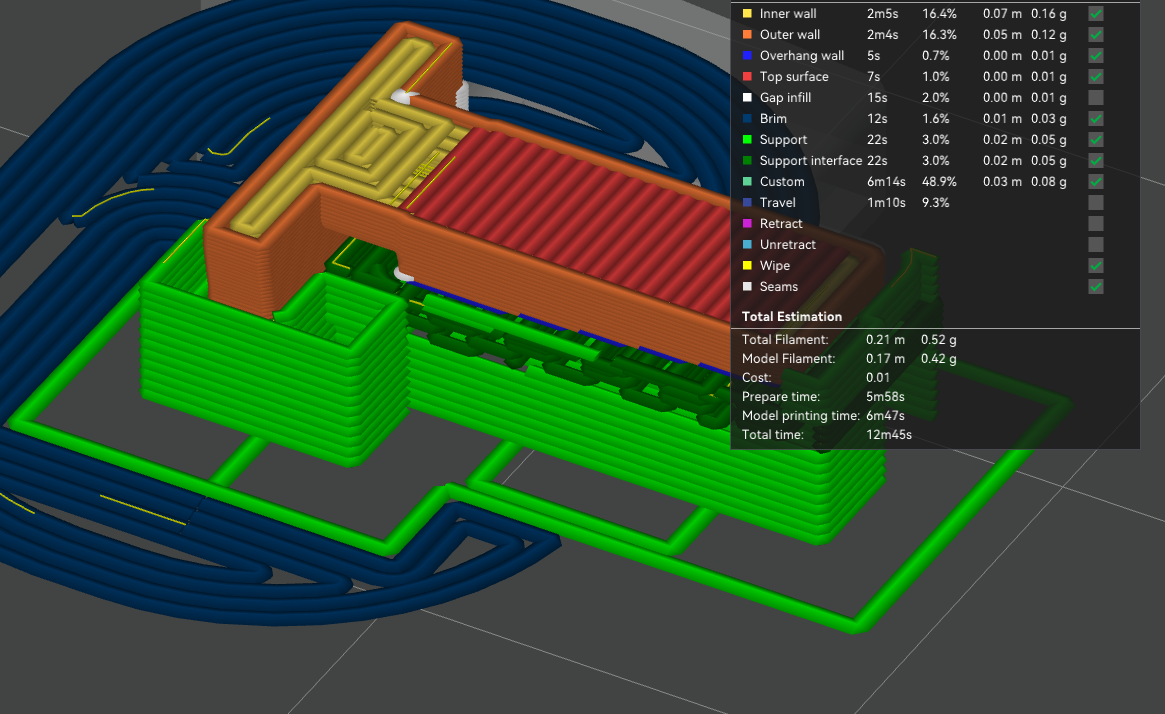Uncheck the Wipe visibility checkbox
1165x714 pixels.
point(1096,266)
